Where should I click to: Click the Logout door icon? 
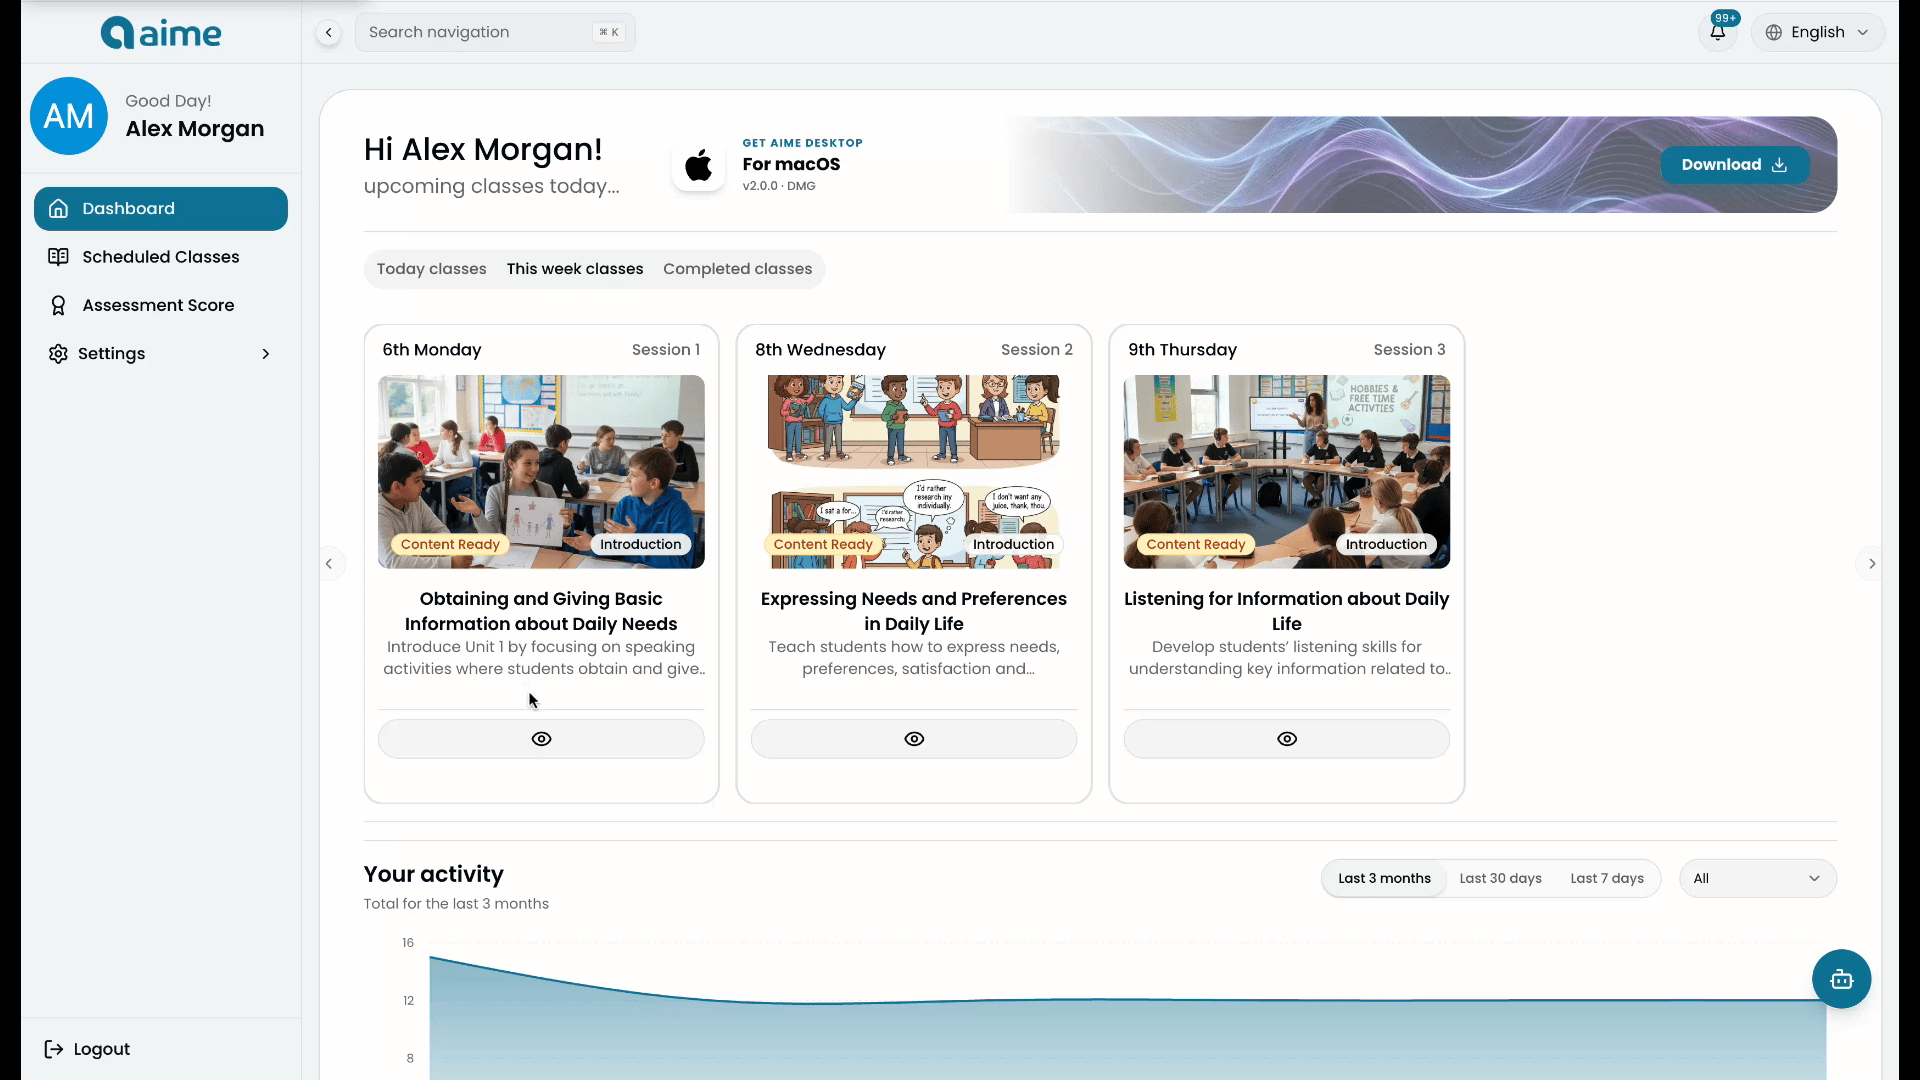[x=54, y=1049]
